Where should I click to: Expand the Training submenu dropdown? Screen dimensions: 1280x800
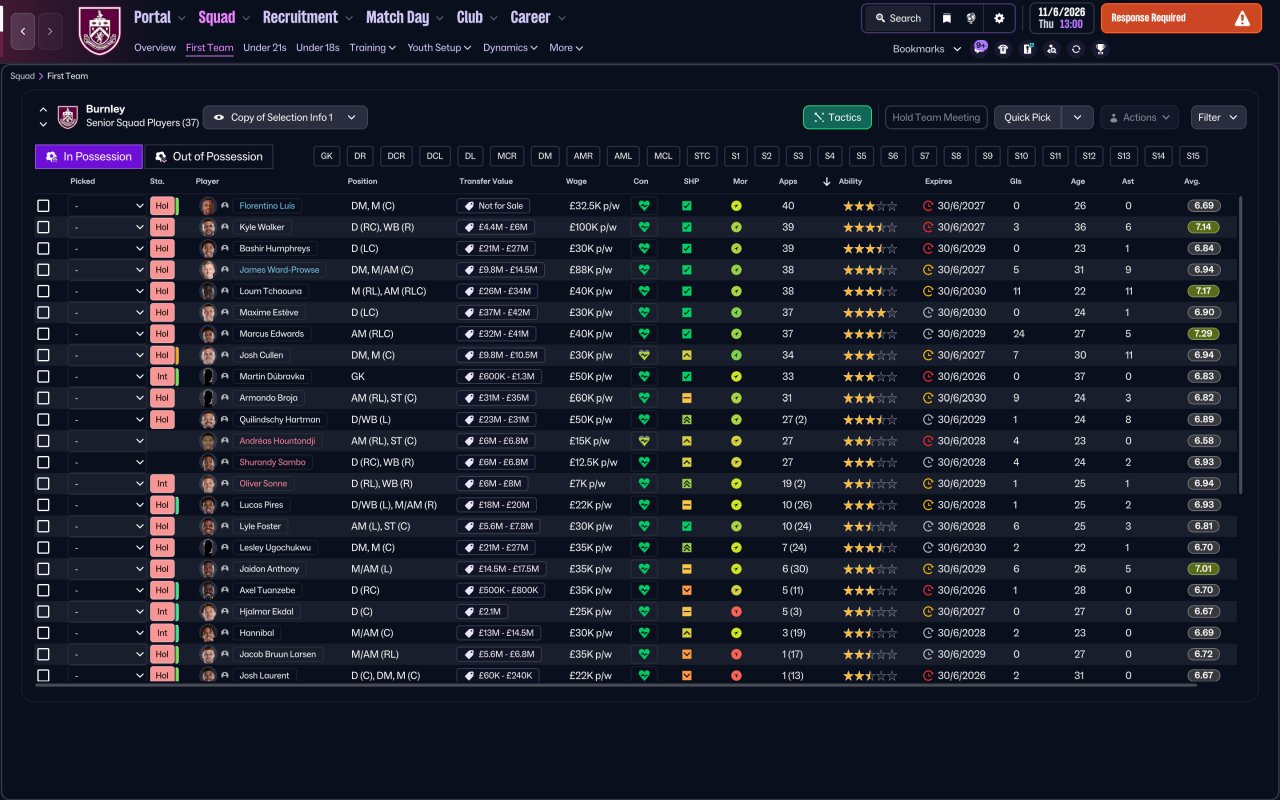pos(372,47)
